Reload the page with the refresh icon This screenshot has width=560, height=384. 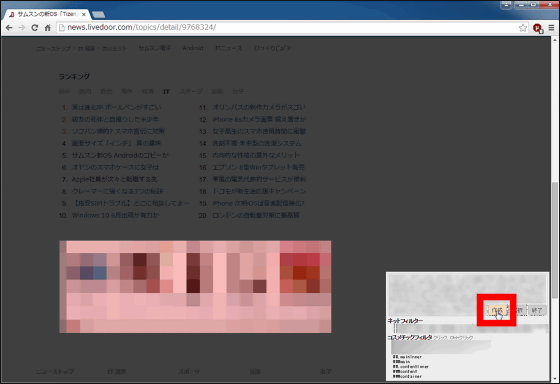point(35,28)
